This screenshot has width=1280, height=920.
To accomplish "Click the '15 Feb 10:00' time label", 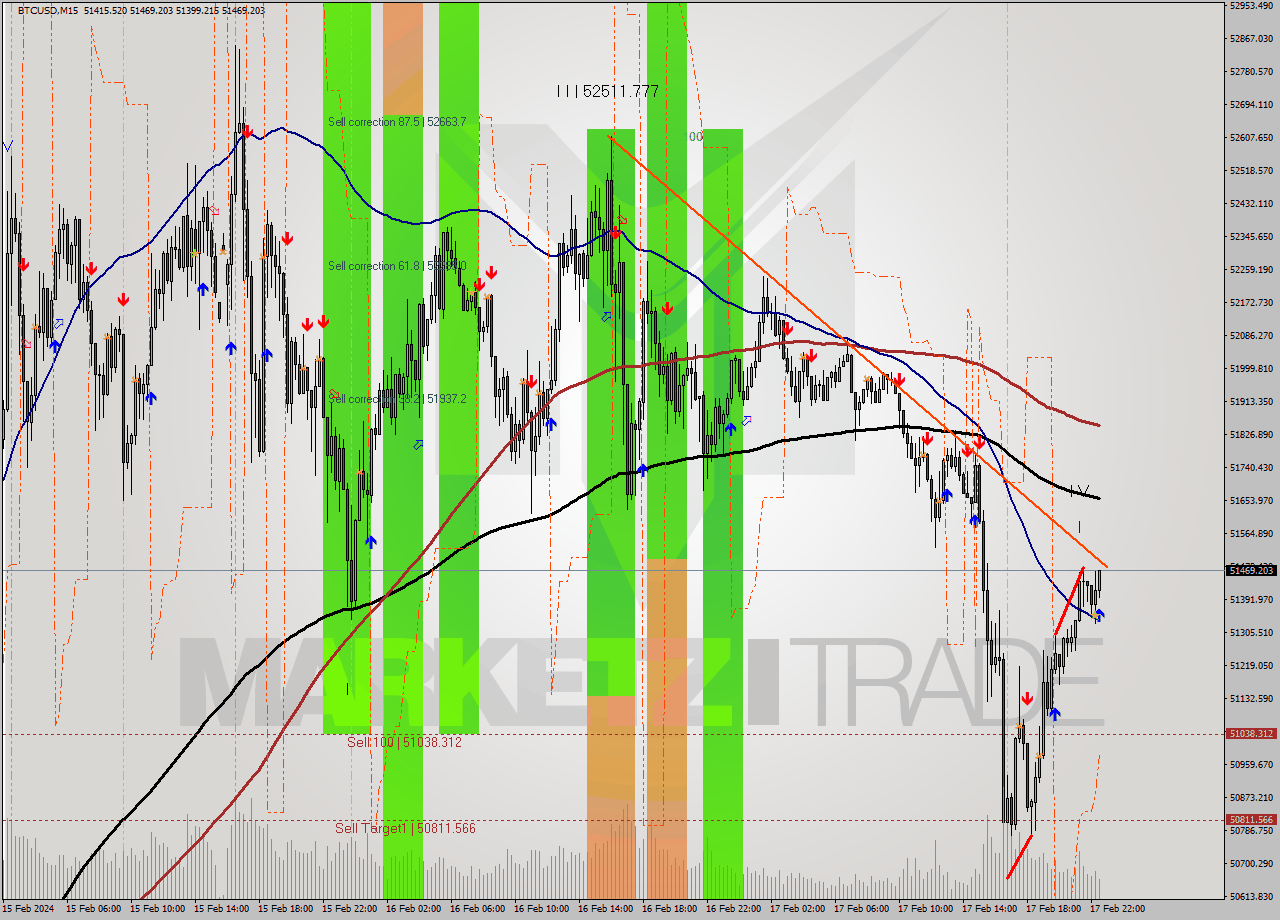I will point(157,910).
